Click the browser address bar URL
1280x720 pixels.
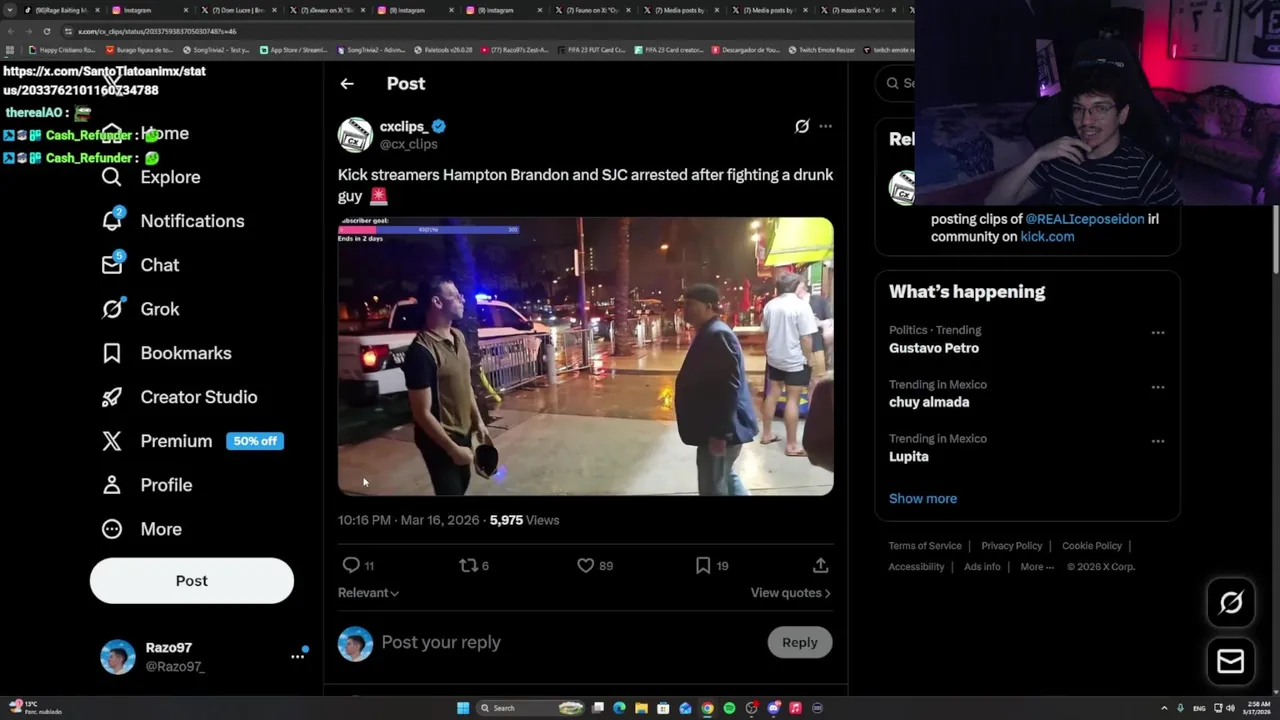pos(157,31)
